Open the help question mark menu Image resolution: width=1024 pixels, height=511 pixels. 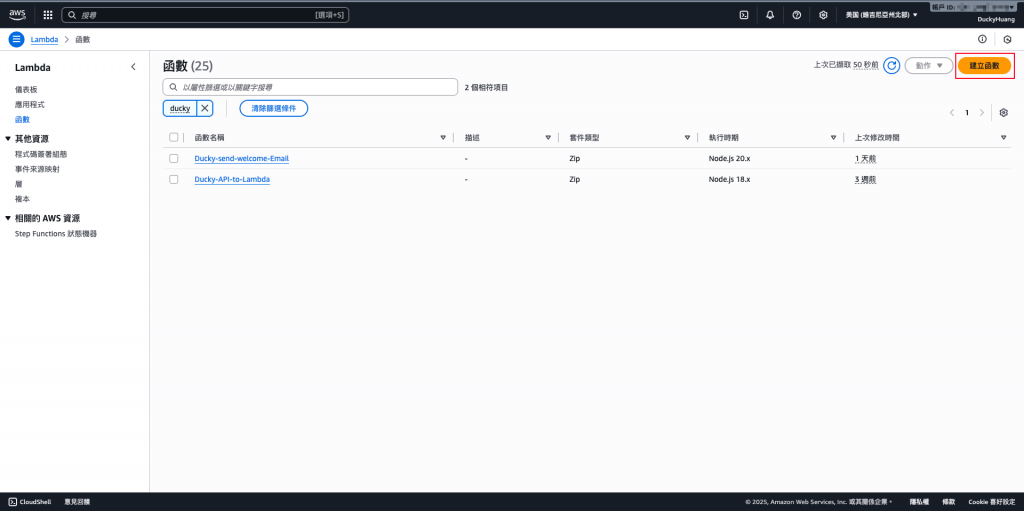[797, 14]
